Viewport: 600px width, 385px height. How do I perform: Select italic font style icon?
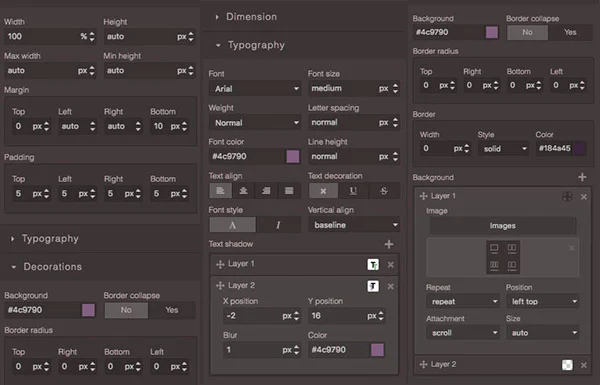pyautogui.click(x=278, y=225)
